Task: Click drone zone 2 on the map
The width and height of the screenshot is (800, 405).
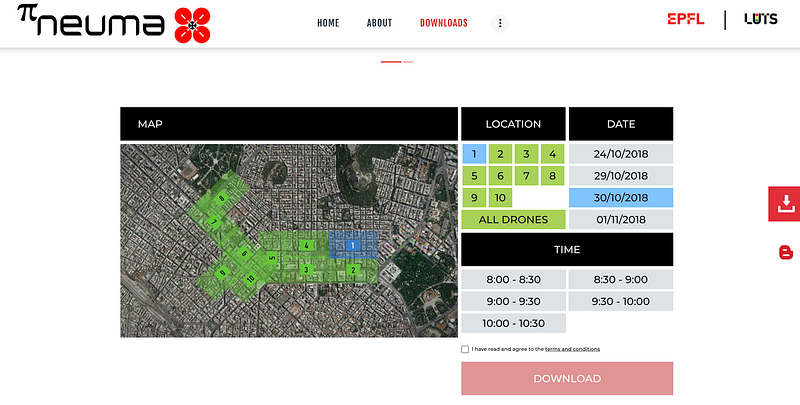Action: 353,270
